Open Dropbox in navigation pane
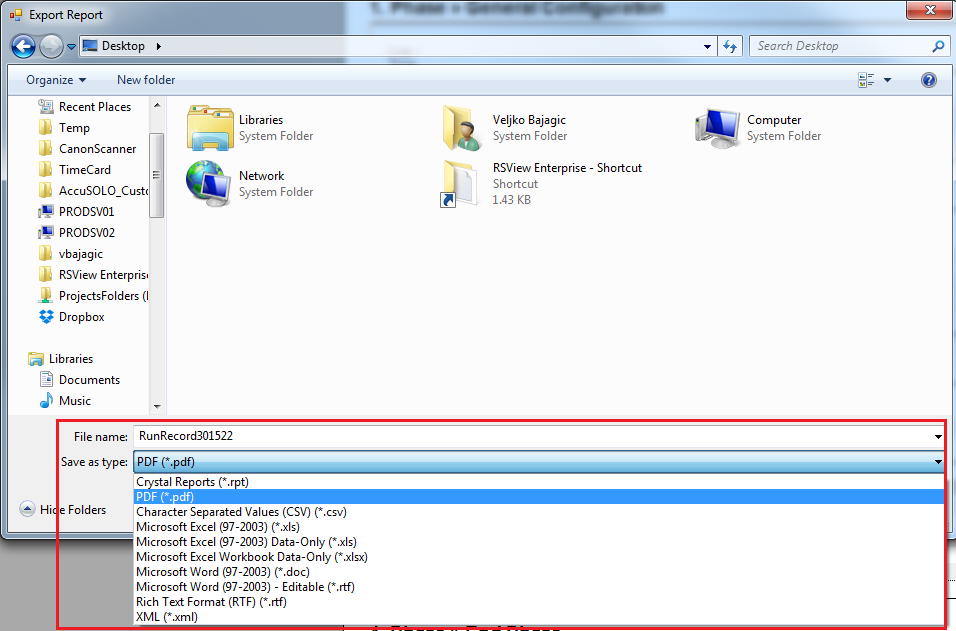 coord(81,317)
